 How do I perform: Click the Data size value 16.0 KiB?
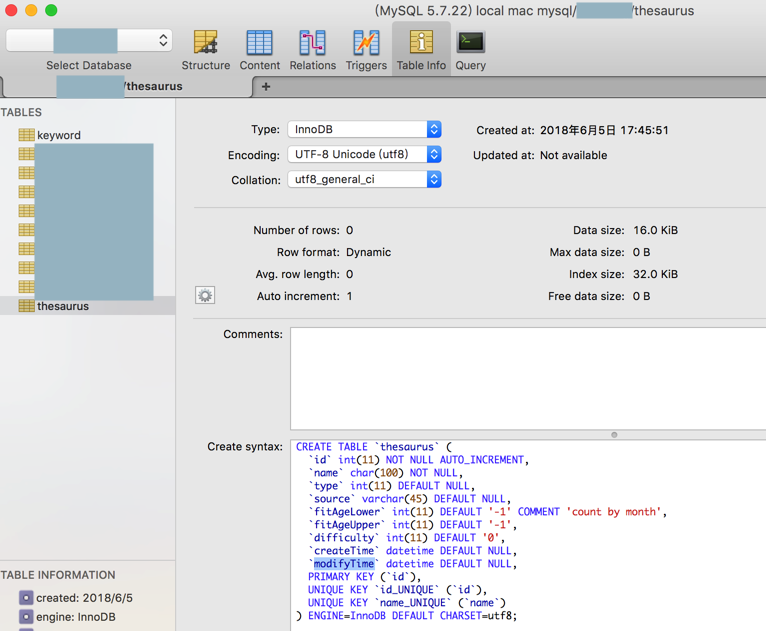click(x=656, y=230)
